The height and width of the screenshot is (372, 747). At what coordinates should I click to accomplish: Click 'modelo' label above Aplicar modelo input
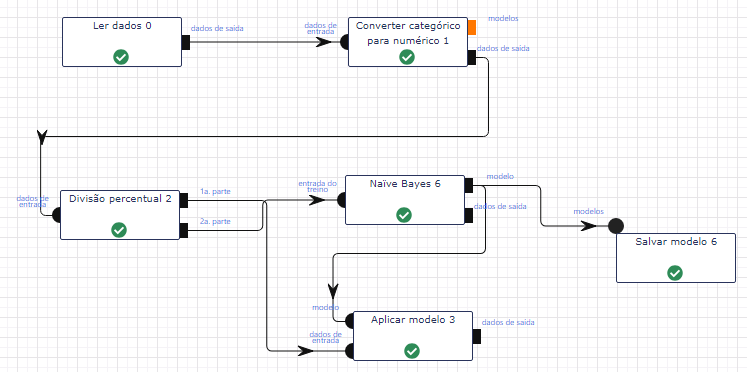coord(325,307)
